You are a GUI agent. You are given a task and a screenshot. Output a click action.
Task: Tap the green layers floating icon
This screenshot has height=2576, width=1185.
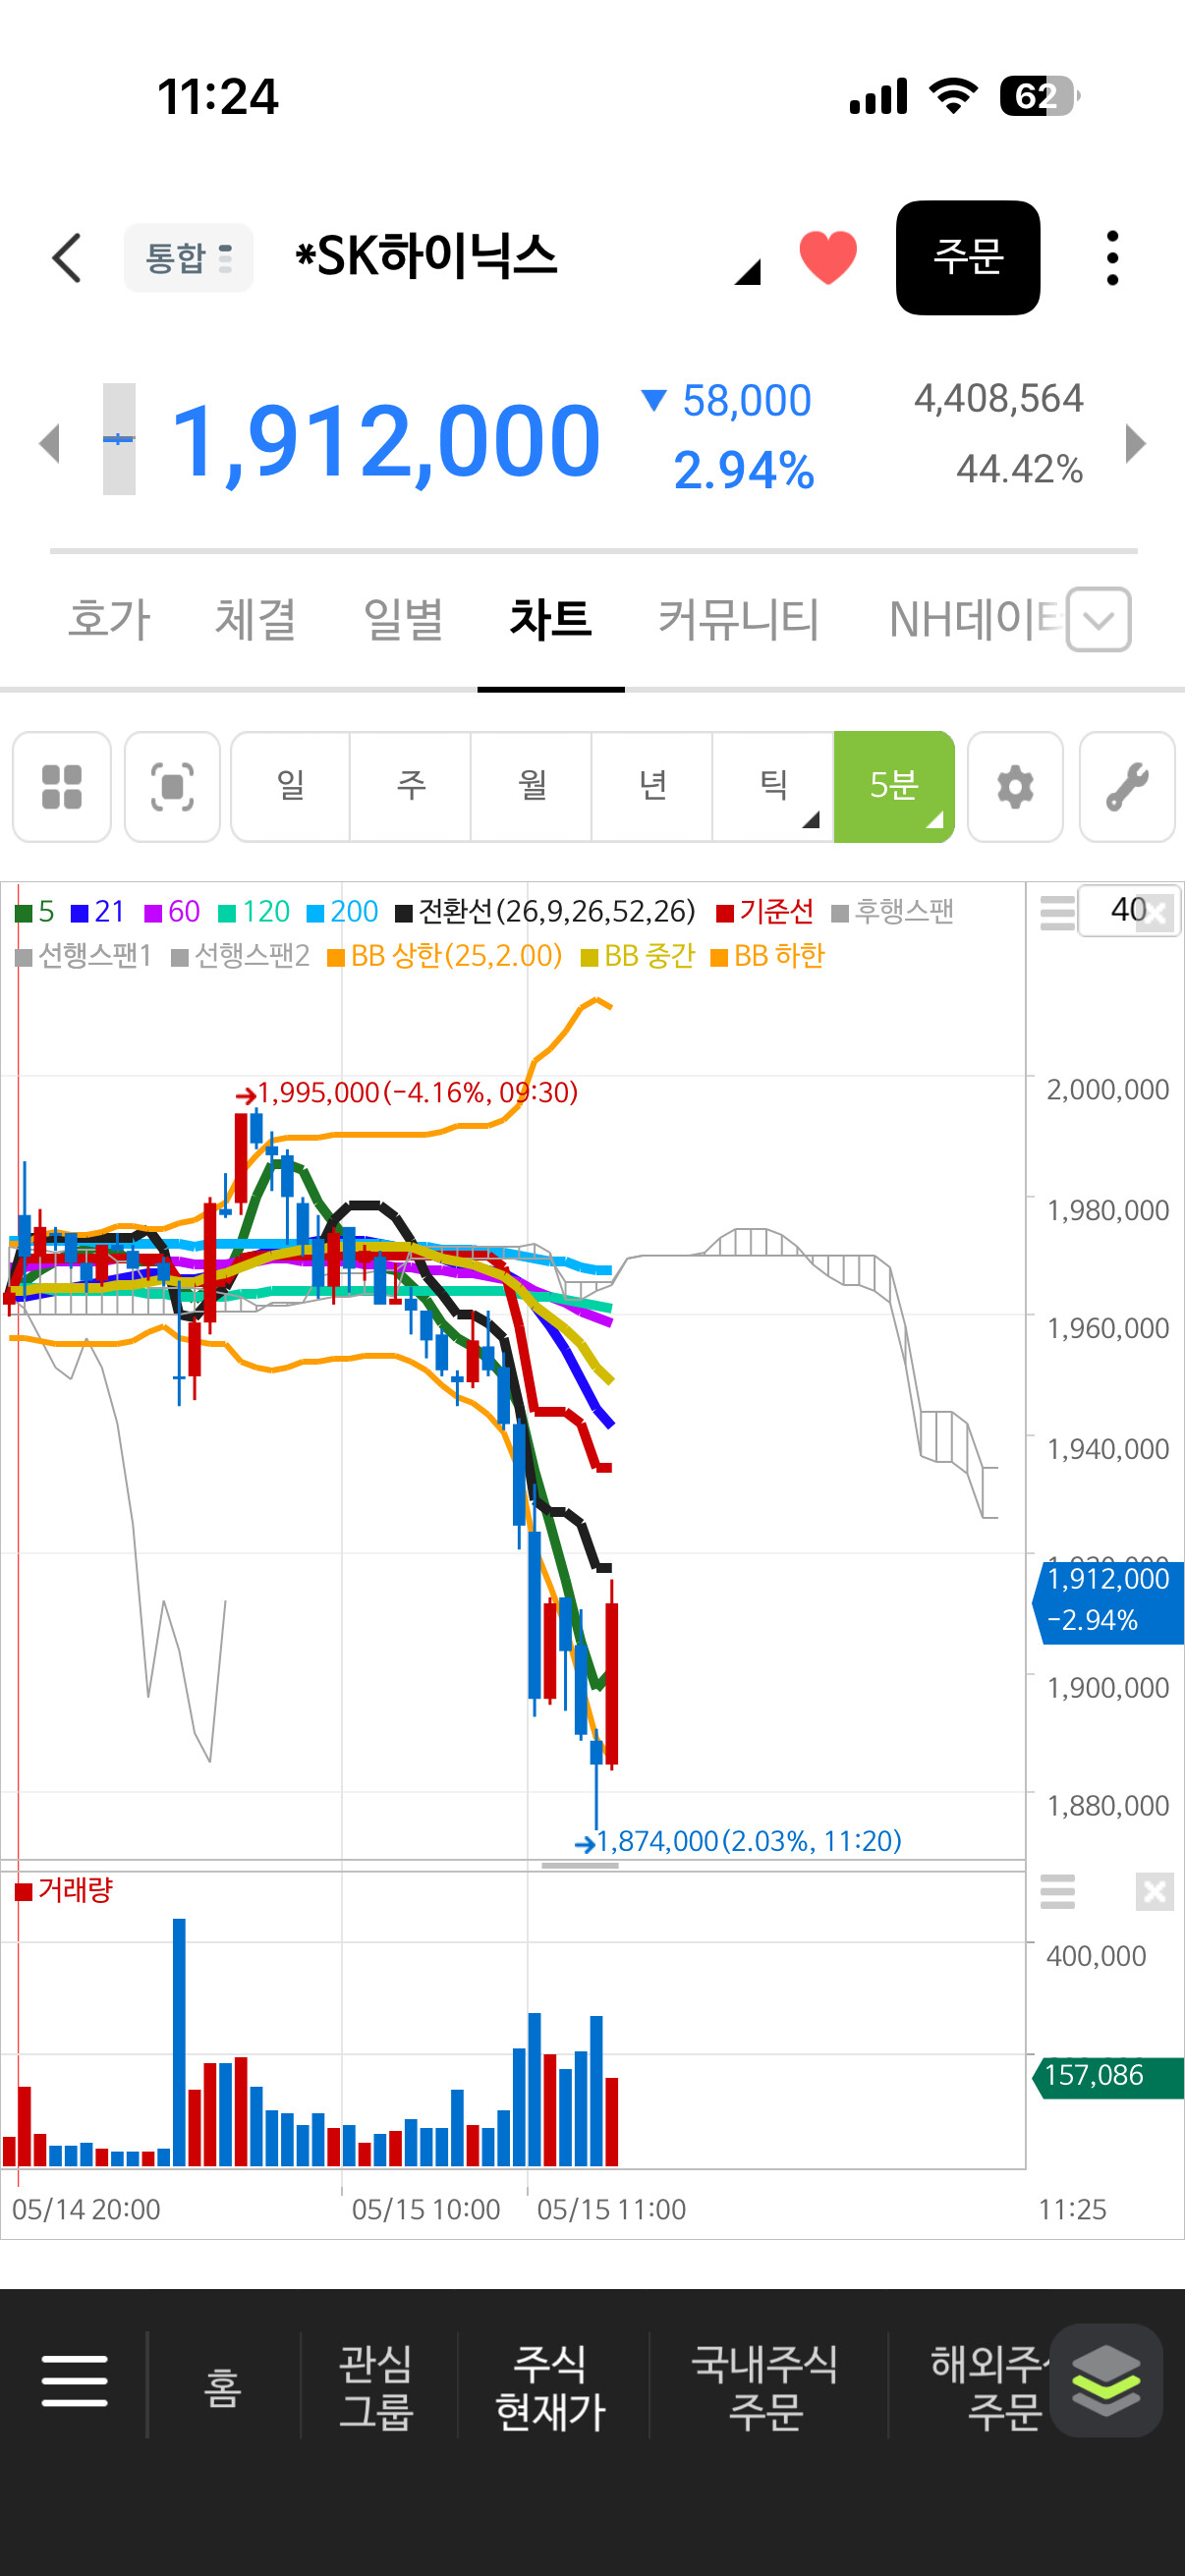pyautogui.click(x=1106, y=2380)
